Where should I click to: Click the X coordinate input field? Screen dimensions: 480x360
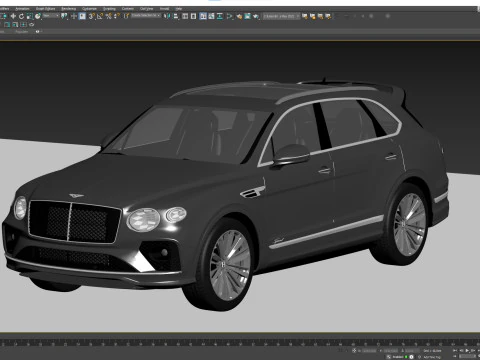click(x=369, y=351)
